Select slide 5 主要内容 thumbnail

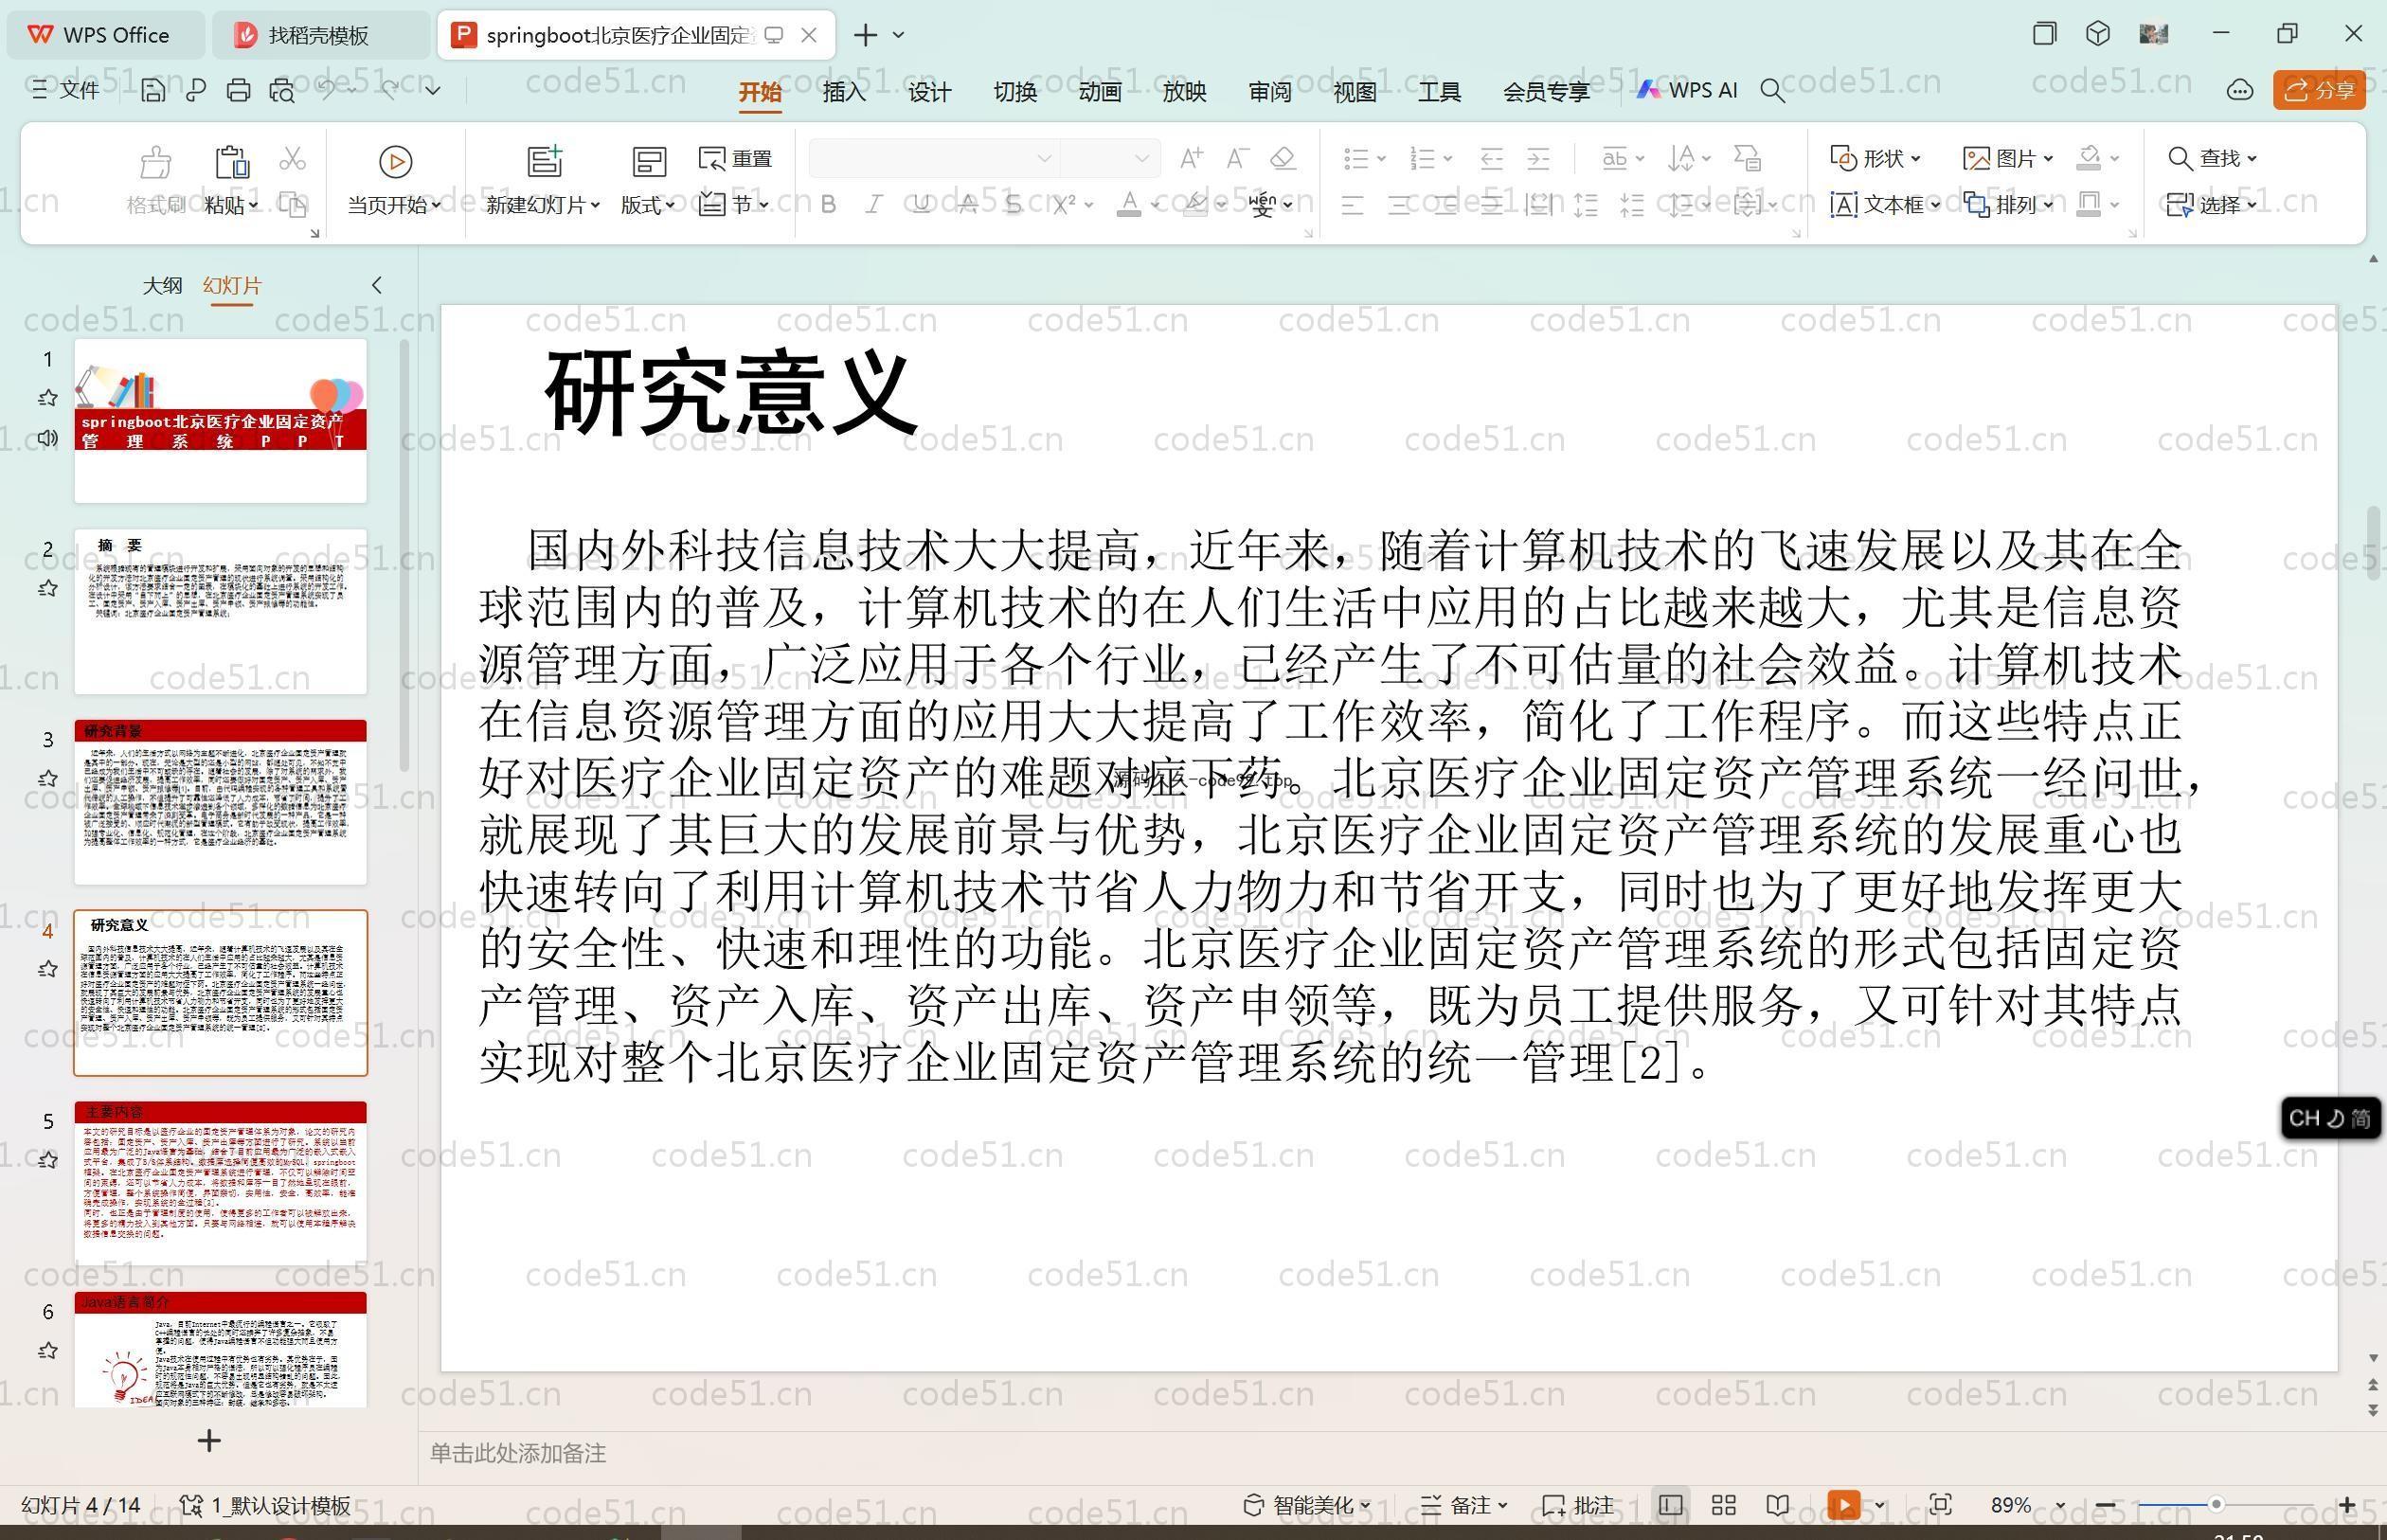click(220, 1183)
